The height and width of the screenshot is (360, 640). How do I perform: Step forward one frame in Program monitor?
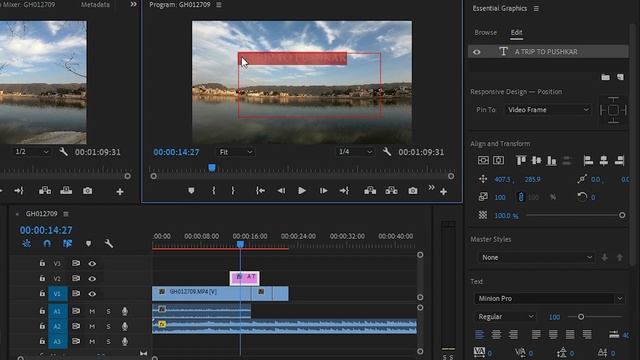click(x=323, y=191)
